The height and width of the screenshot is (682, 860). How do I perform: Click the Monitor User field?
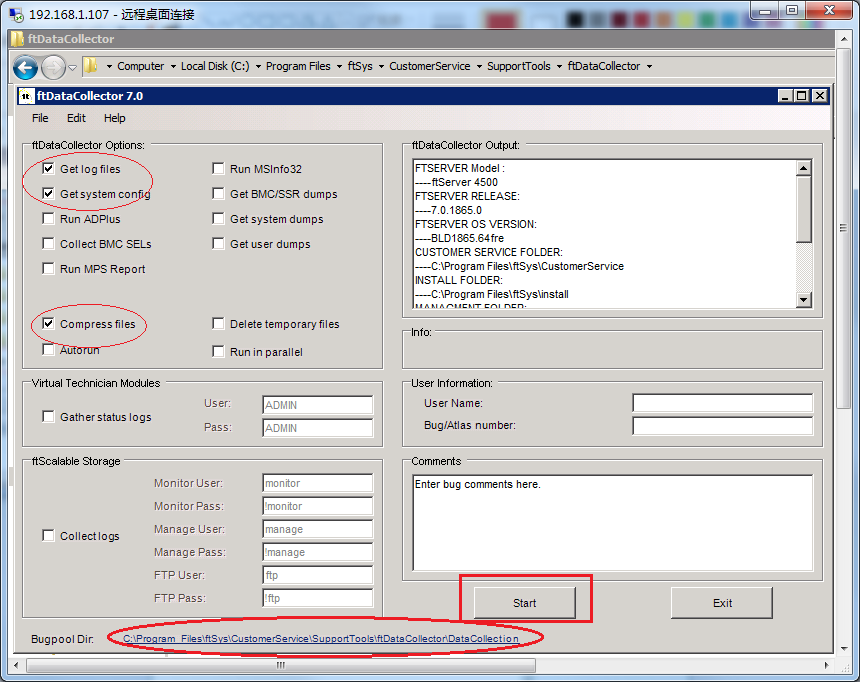click(318, 483)
